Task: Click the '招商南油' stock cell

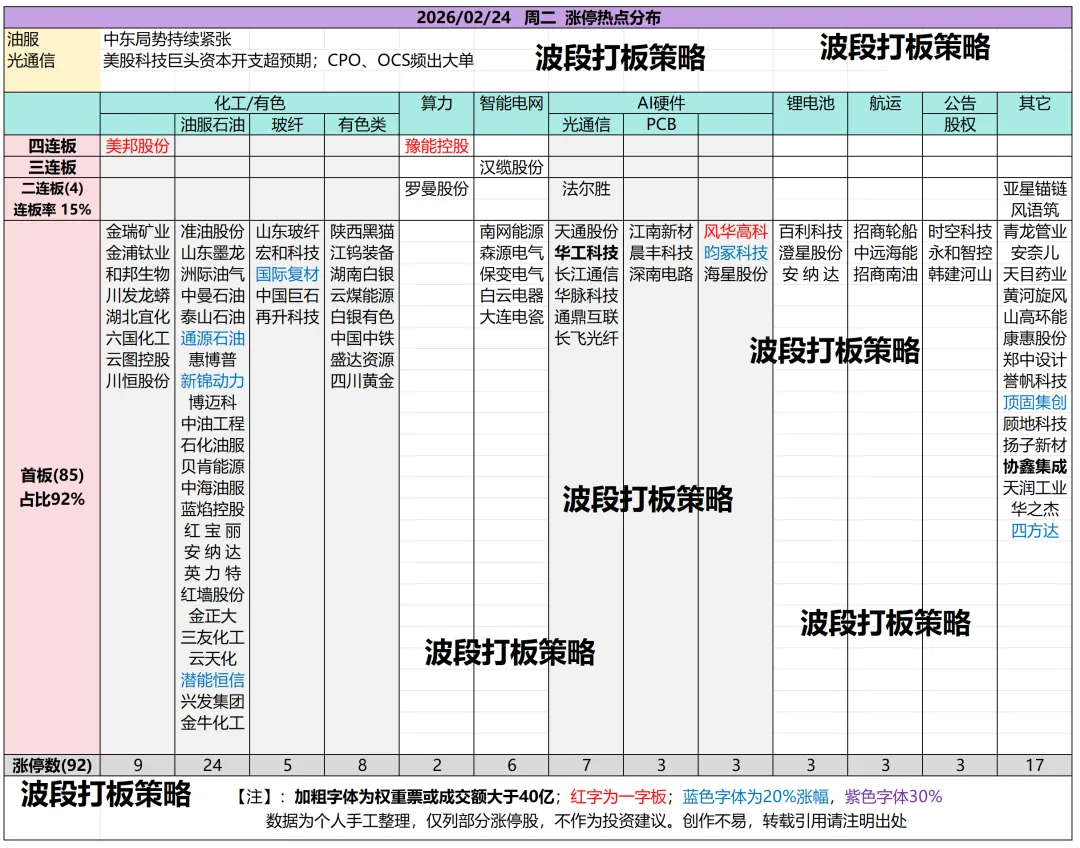Action: pyautogui.click(x=885, y=274)
